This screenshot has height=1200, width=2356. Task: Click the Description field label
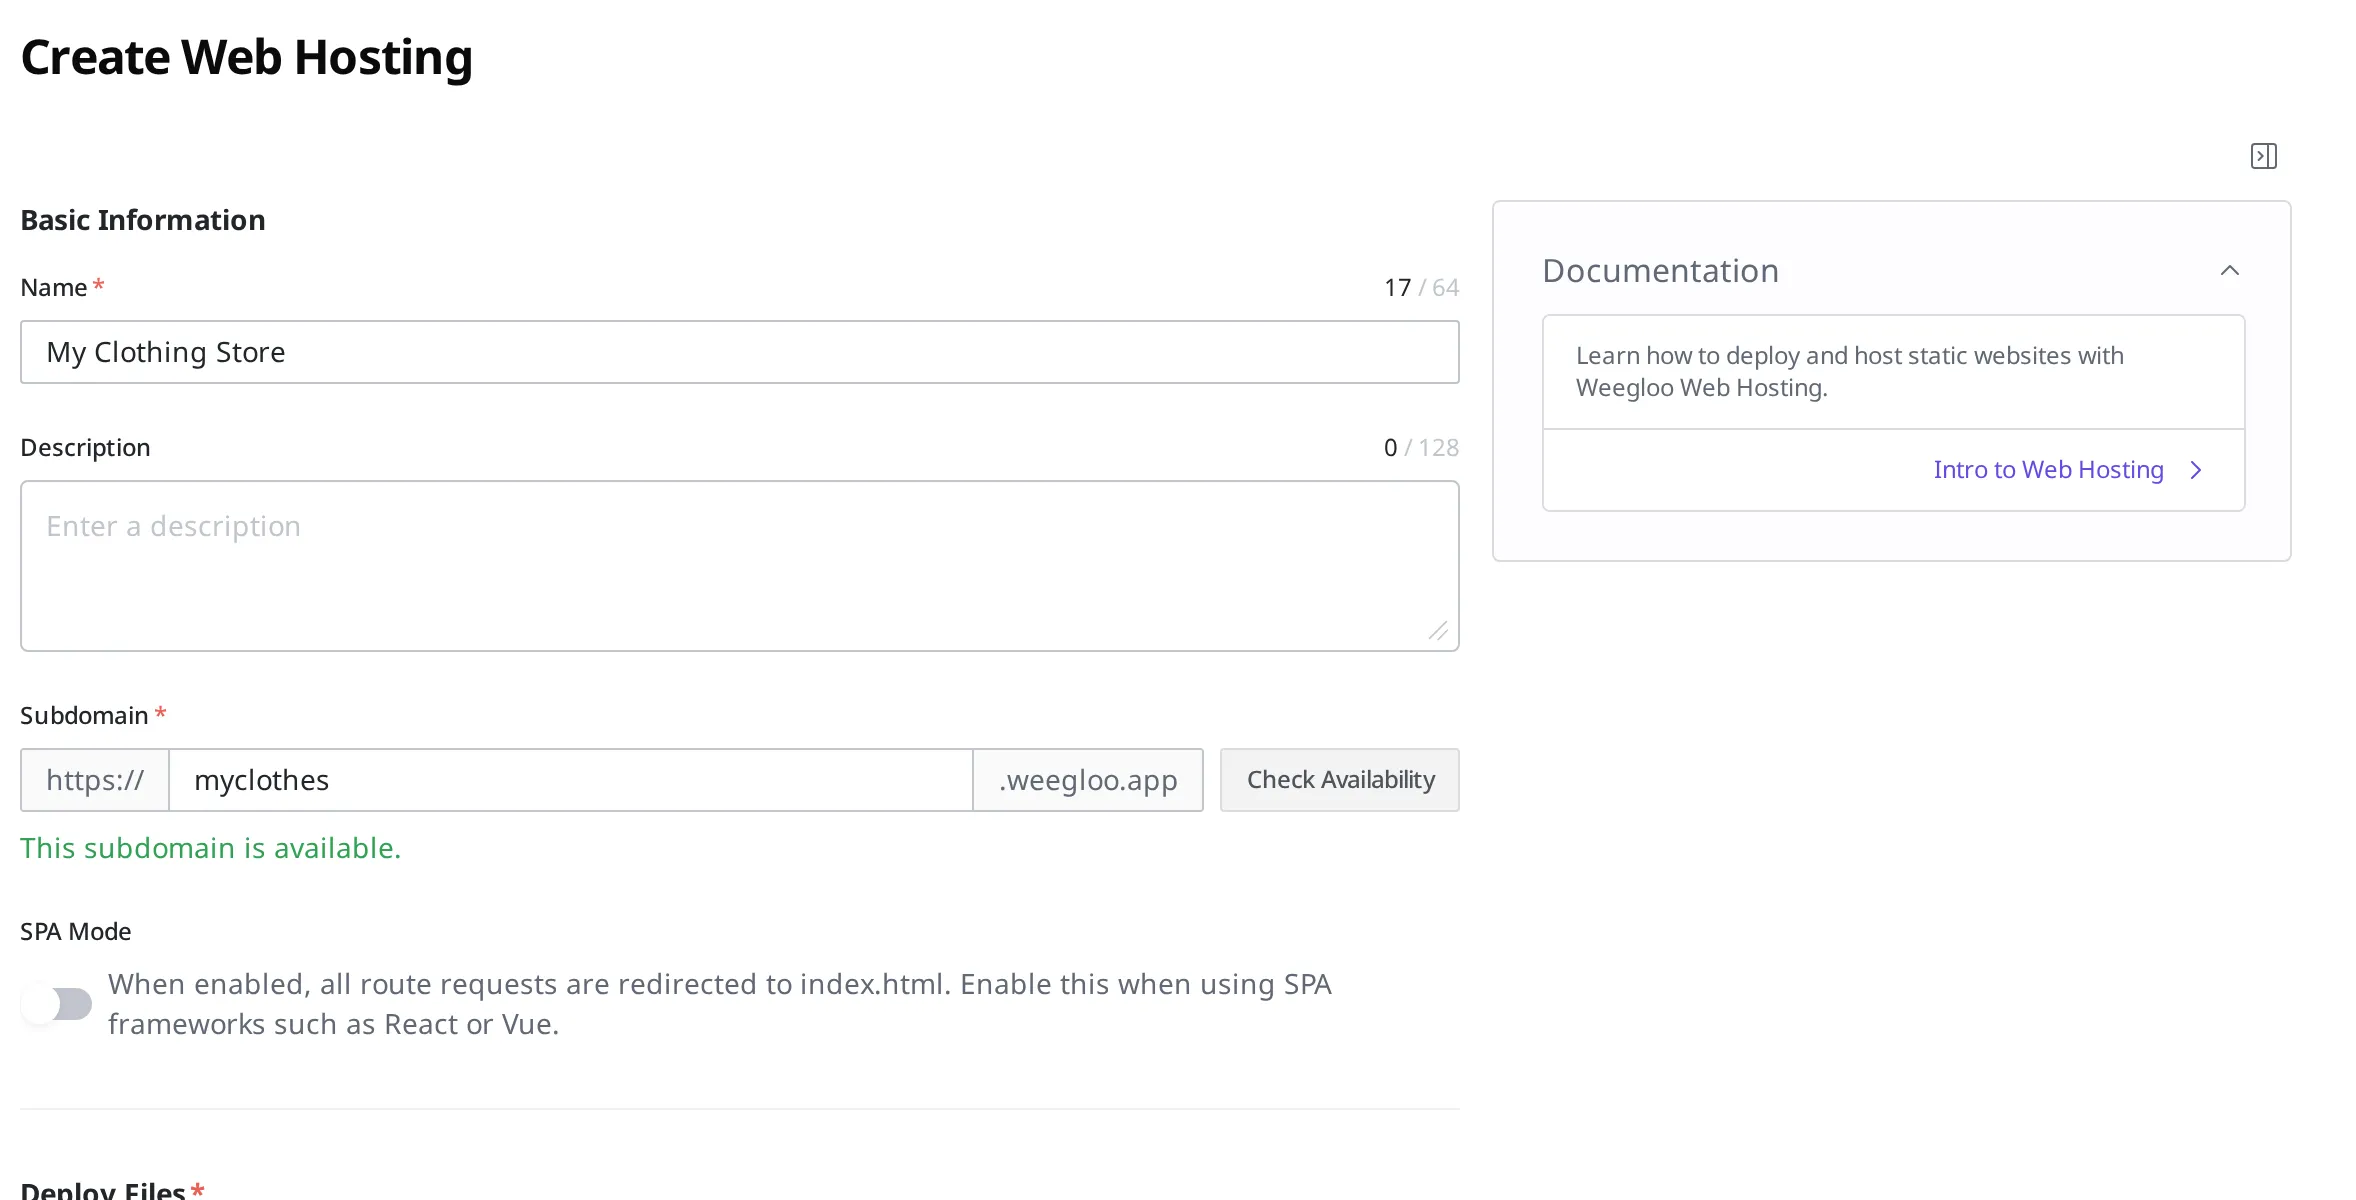(x=85, y=448)
